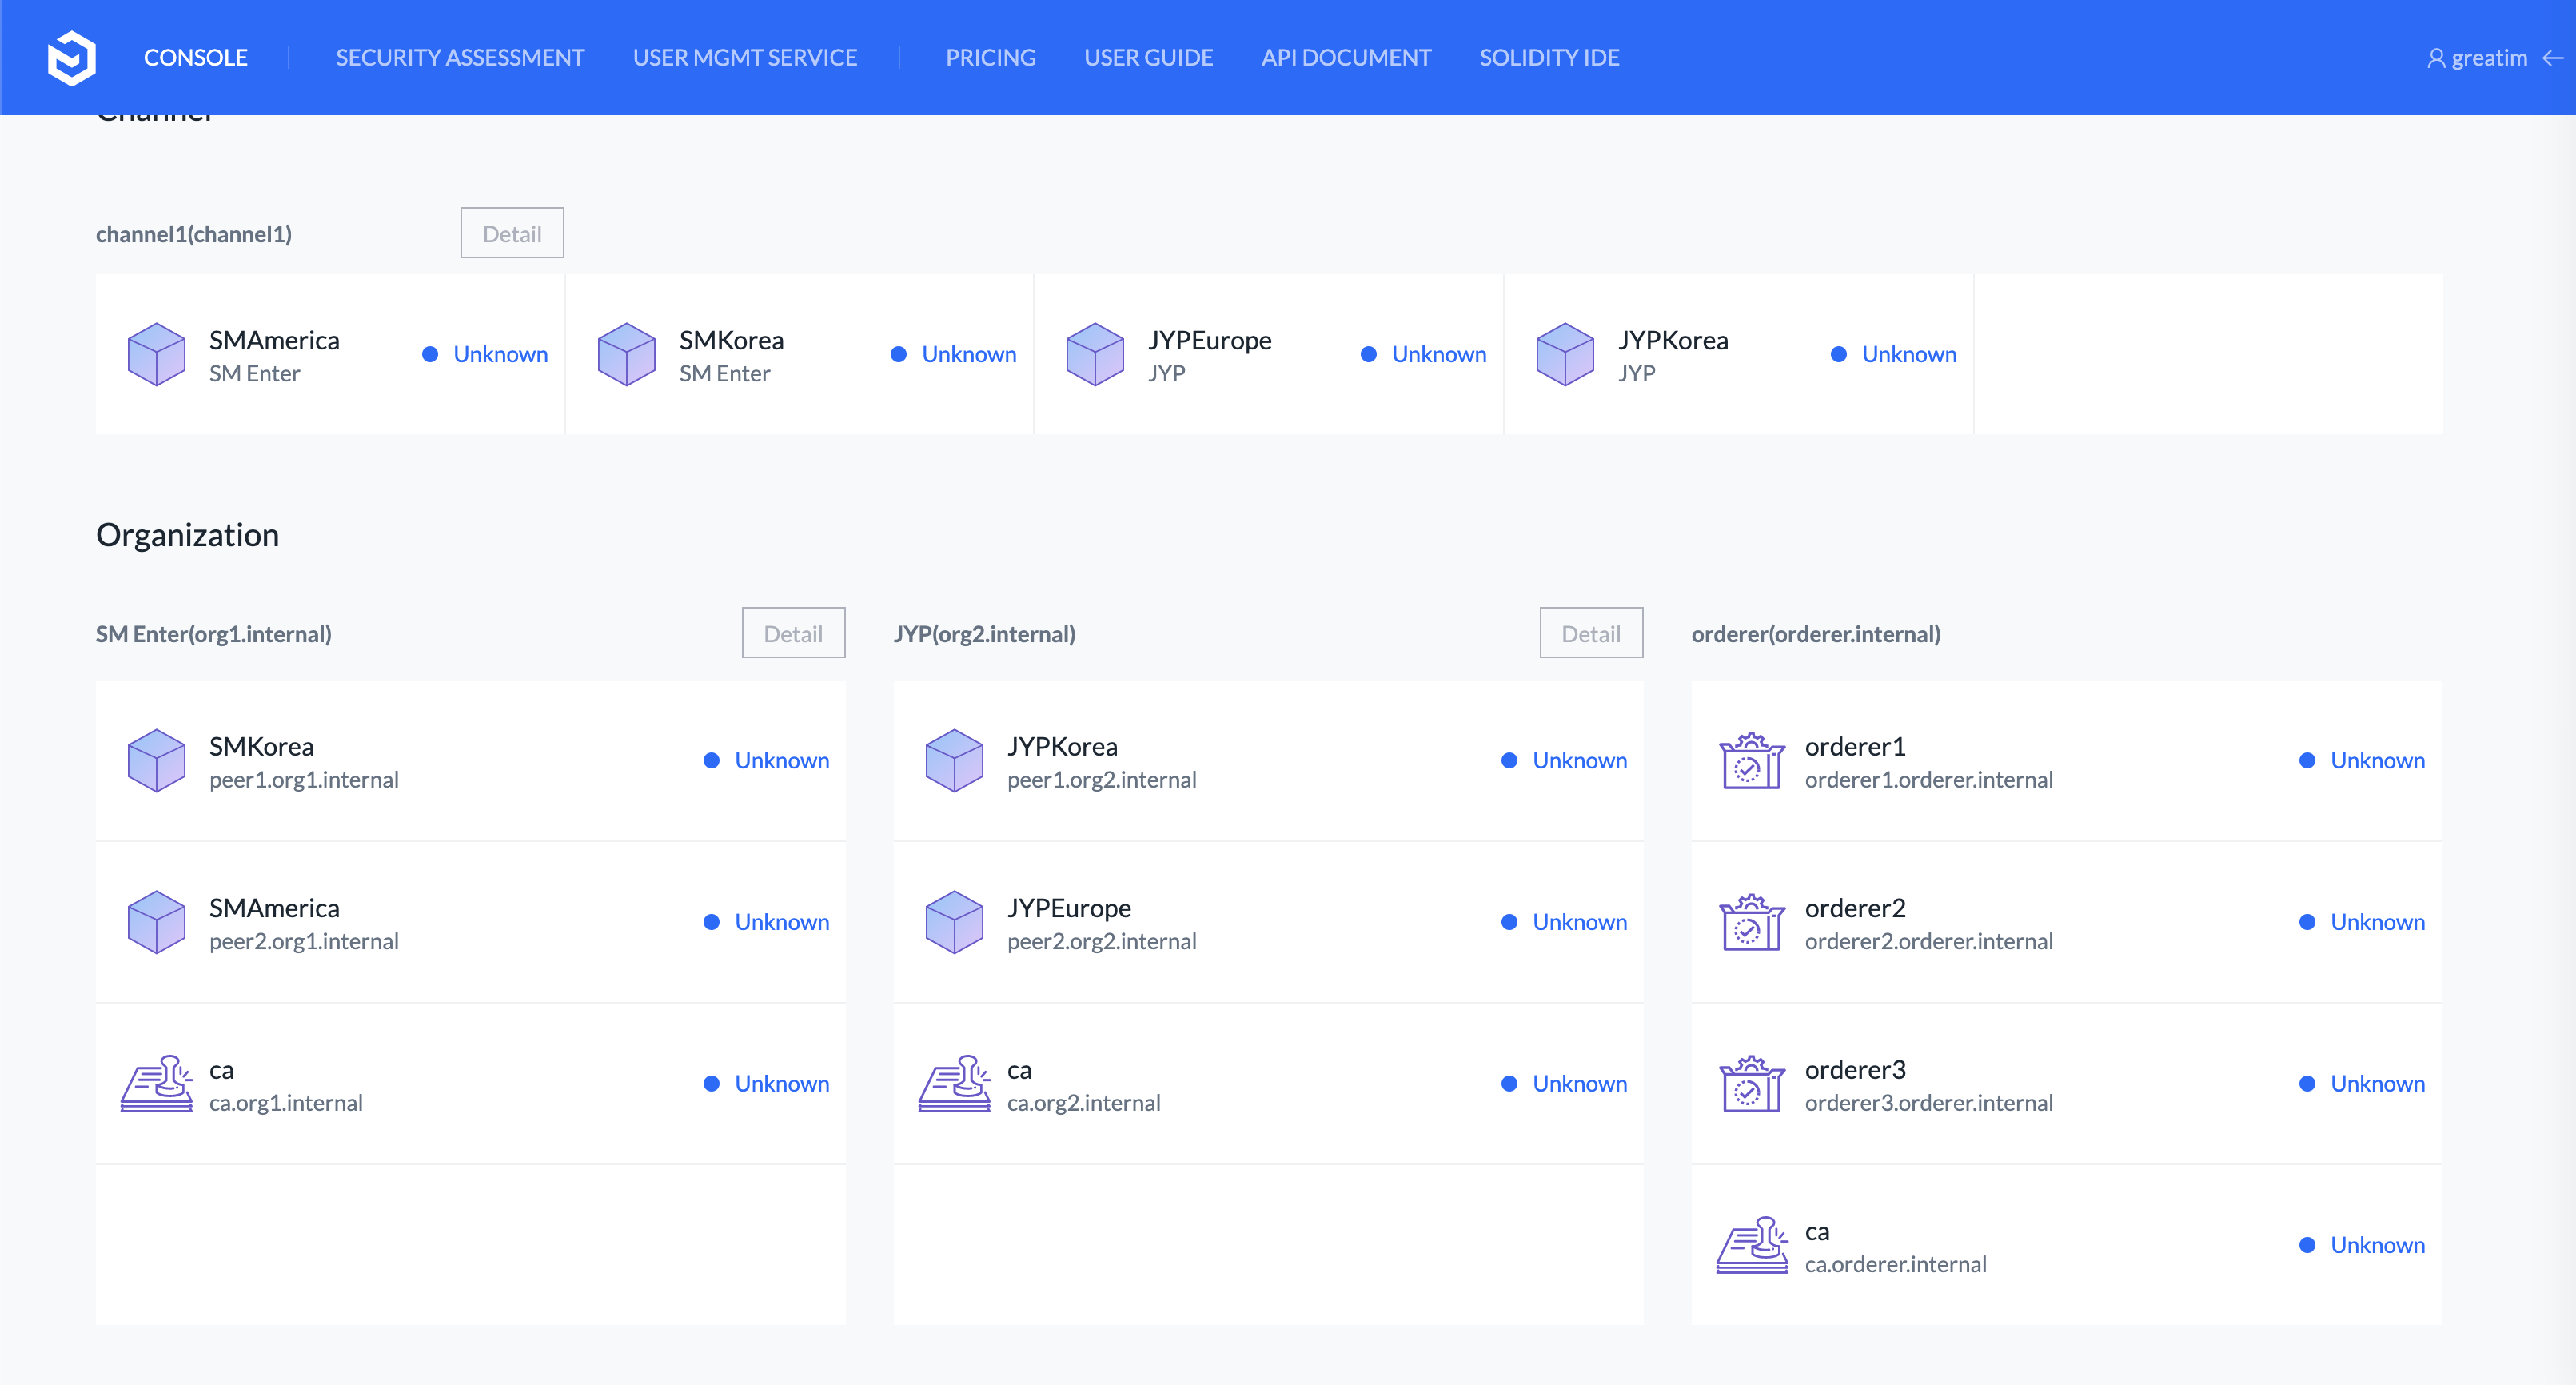The width and height of the screenshot is (2576, 1385).
Task: Select the ca.org2.internal row
Action: 1267,1084
